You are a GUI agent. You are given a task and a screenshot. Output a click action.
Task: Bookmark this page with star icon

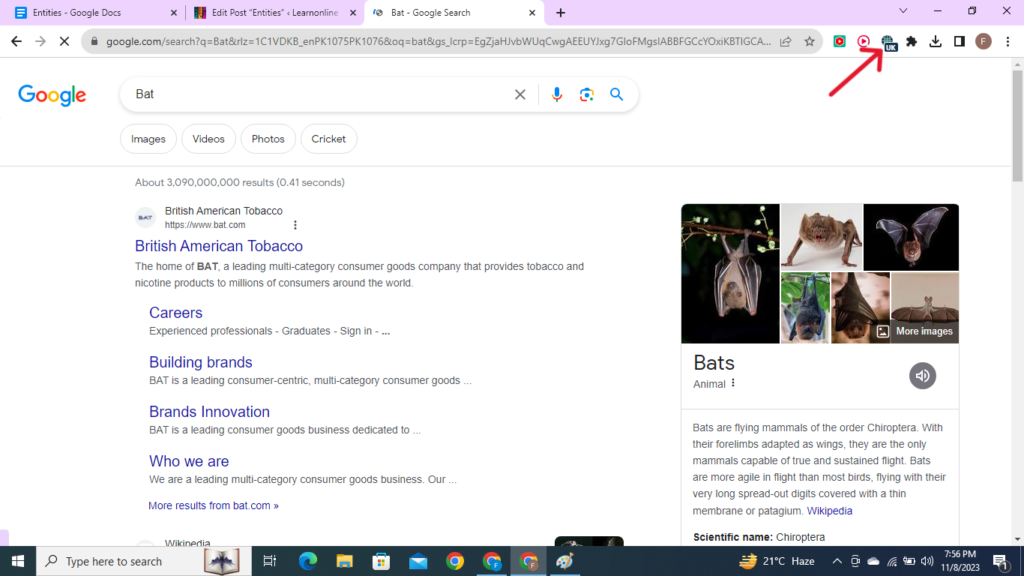(810, 41)
